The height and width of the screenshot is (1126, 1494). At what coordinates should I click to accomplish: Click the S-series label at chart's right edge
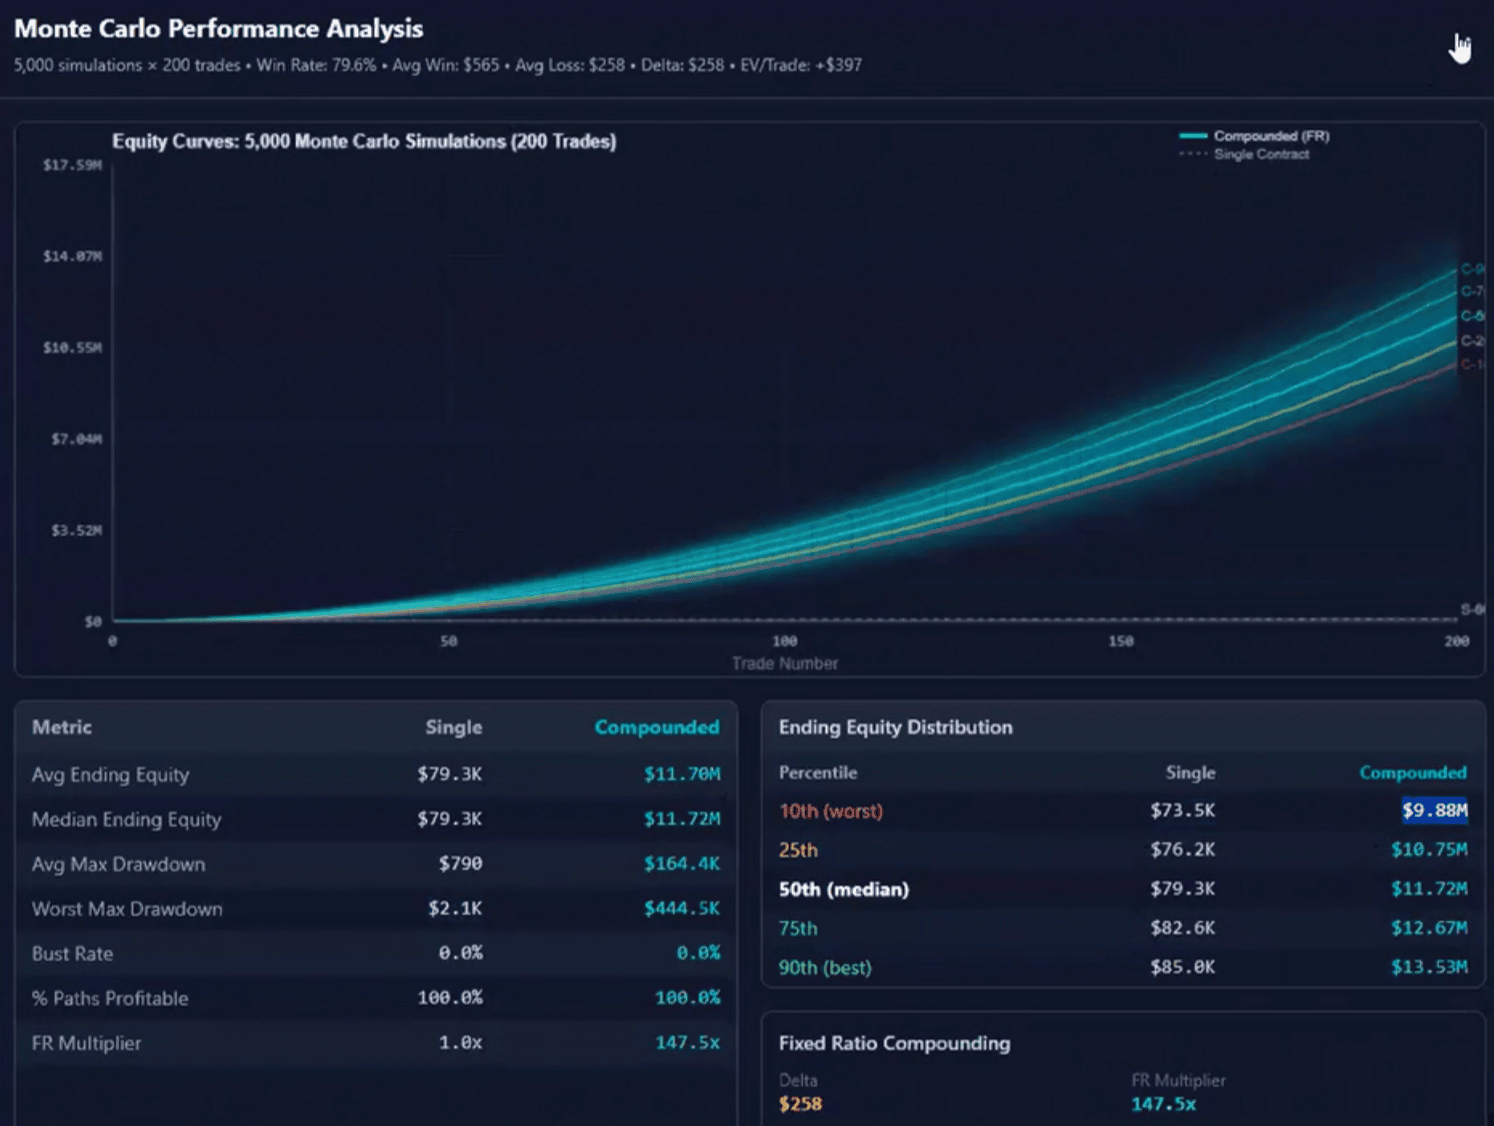(1472, 609)
